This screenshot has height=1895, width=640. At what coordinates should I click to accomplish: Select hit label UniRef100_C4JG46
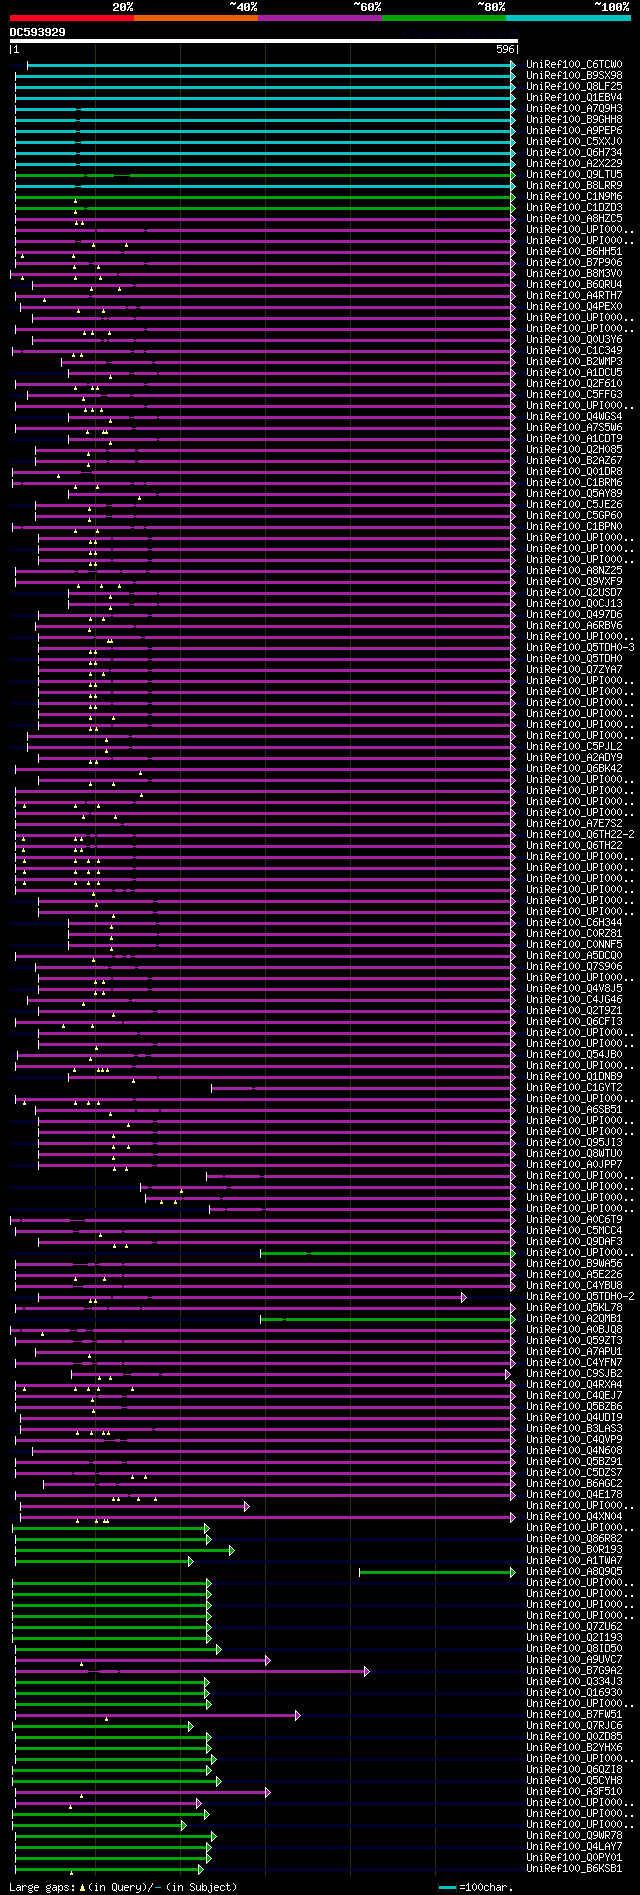pos(574,1000)
